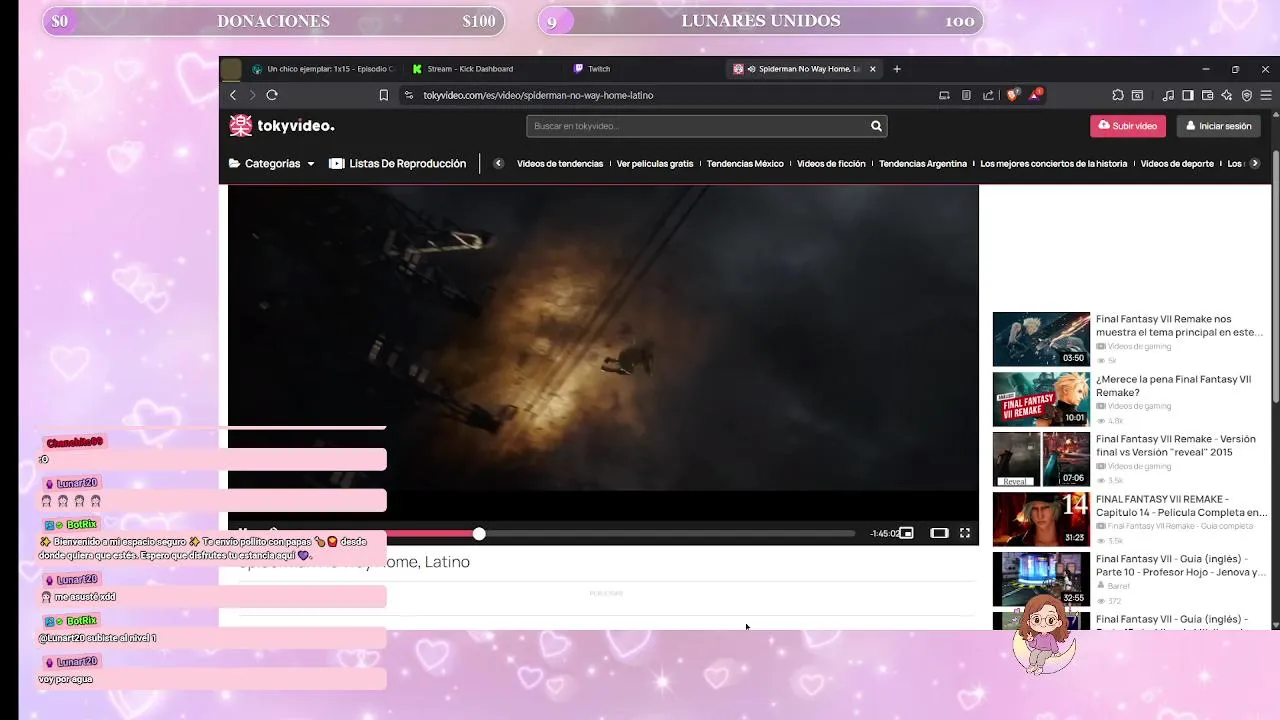1280x720 pixels.
Task: Seek on the unplayed grey progress bar
Action: [x=670, y=534]
